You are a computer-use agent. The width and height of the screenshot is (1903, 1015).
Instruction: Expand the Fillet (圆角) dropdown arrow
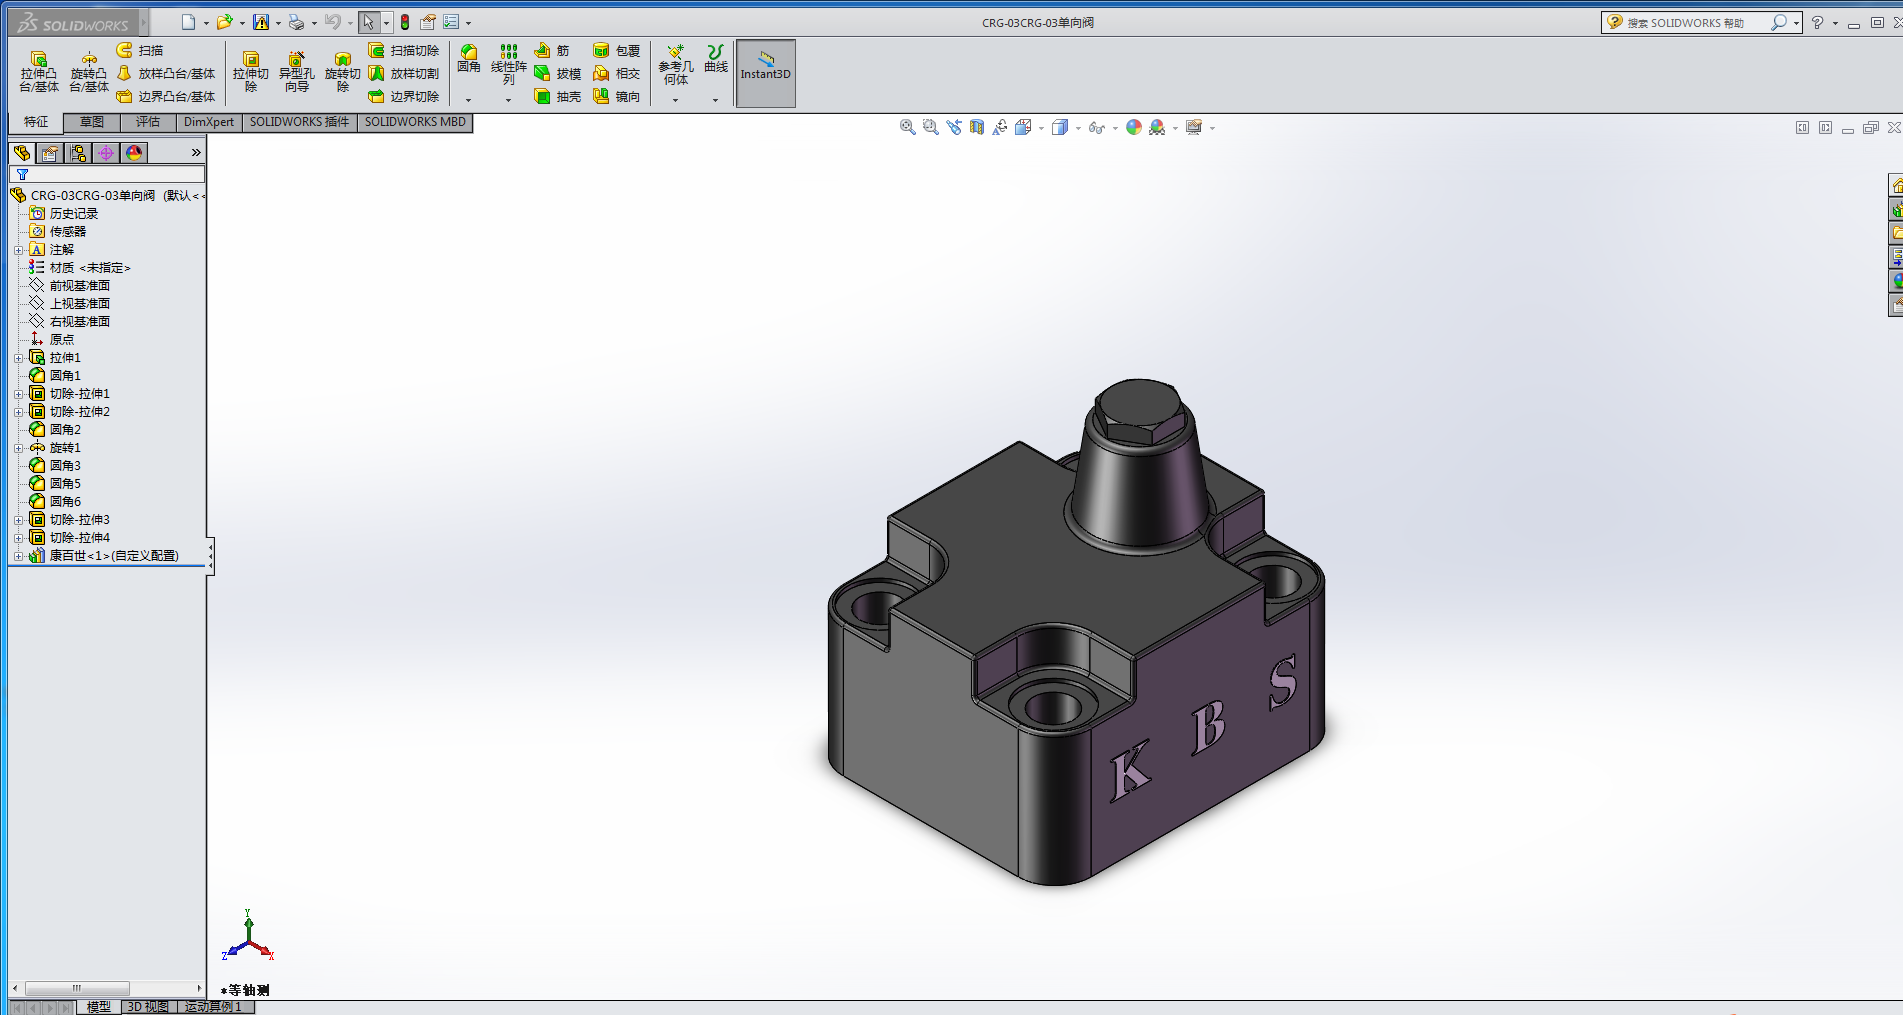point(468,100)
